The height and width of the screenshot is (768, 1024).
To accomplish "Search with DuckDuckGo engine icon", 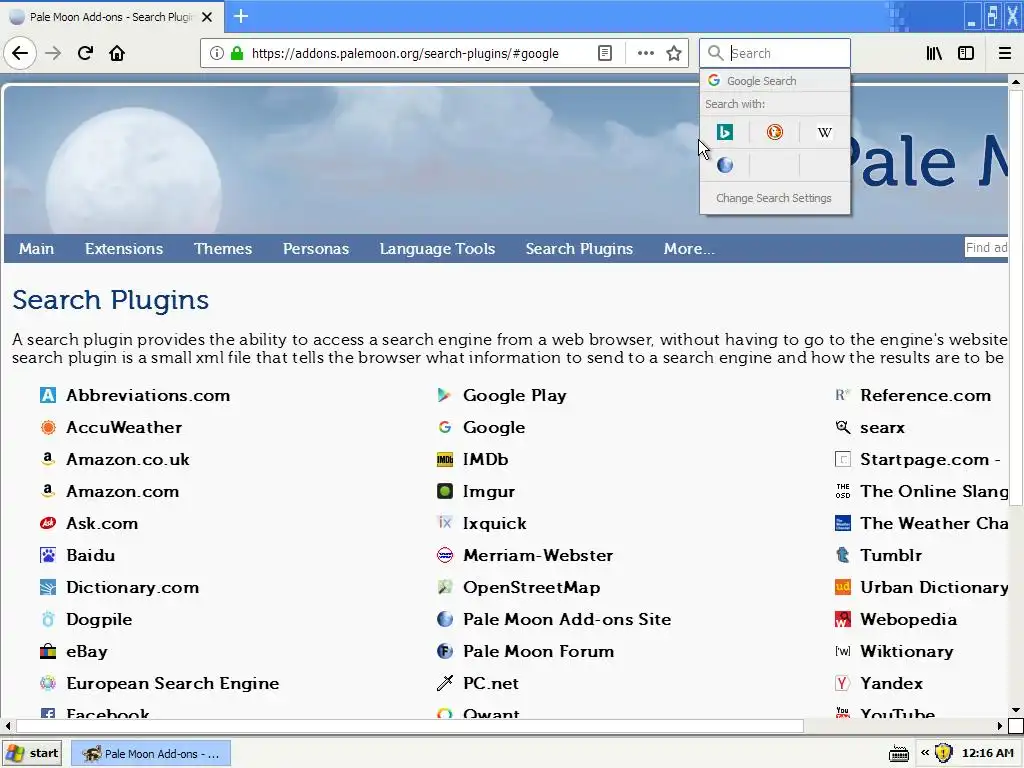I will (x=775, y=132).
